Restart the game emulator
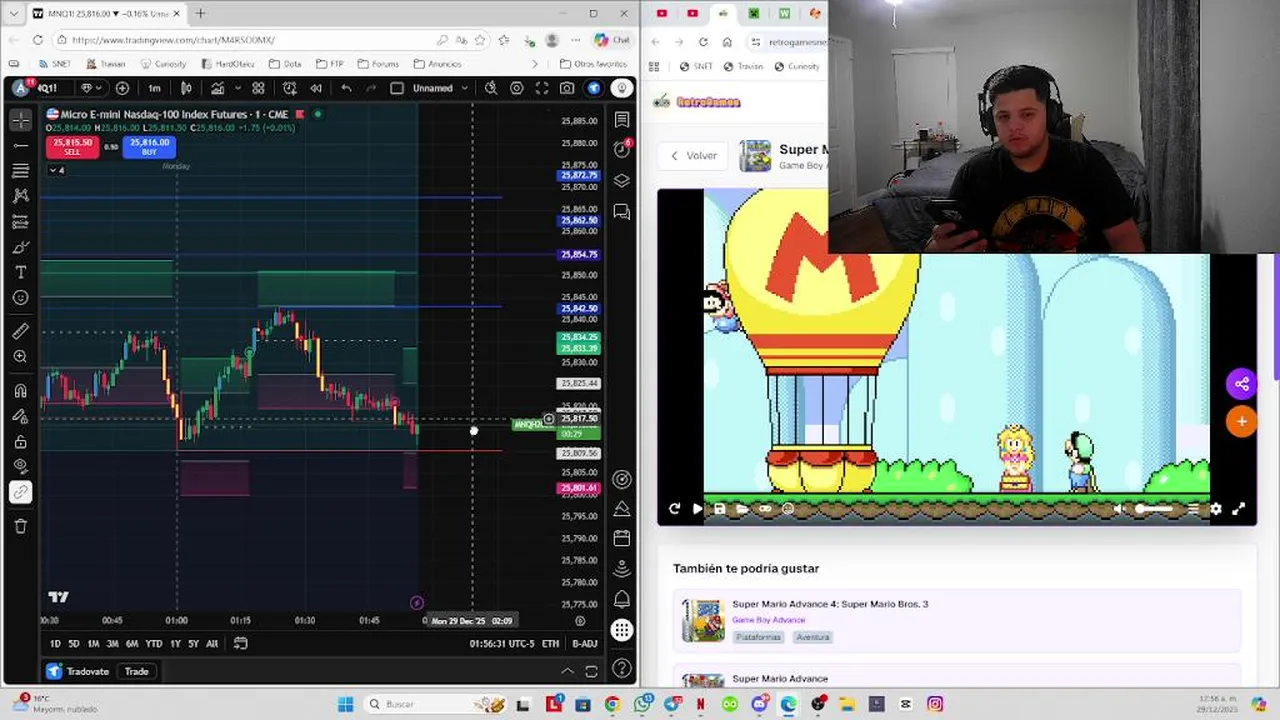 tap(674, 509)
